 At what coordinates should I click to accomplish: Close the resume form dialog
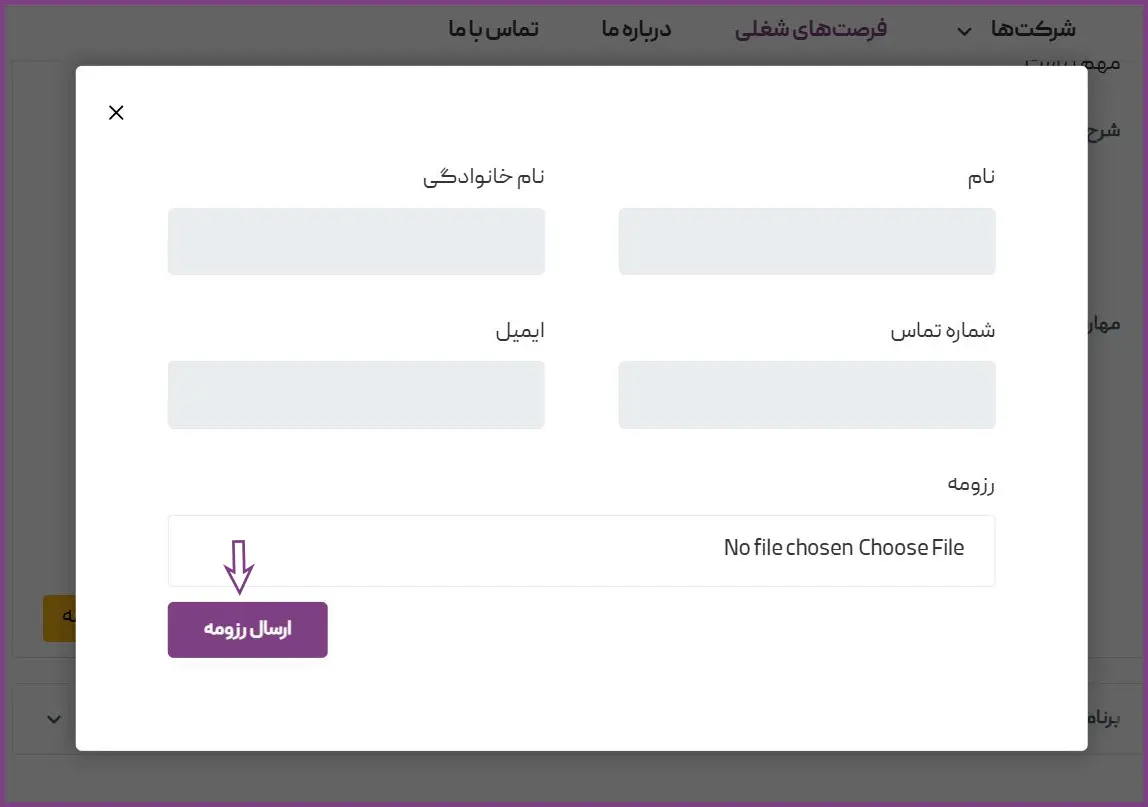(x=116, y=112)
